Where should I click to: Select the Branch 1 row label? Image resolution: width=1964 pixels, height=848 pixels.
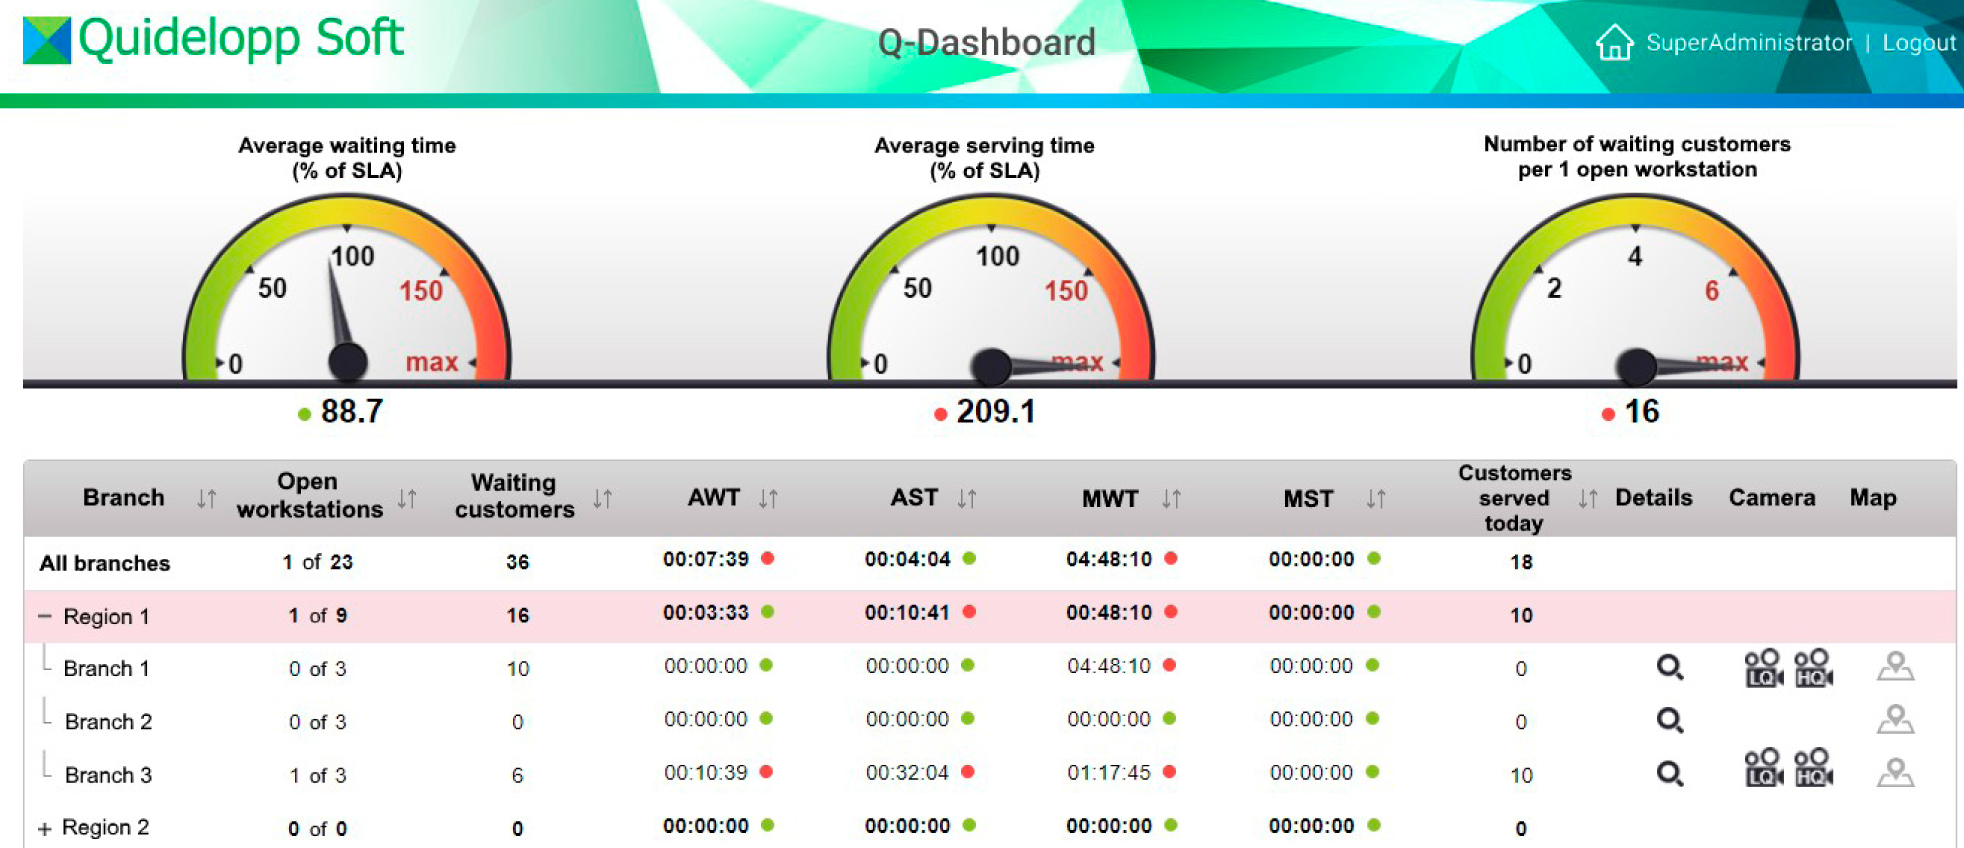tap(106, 668)
